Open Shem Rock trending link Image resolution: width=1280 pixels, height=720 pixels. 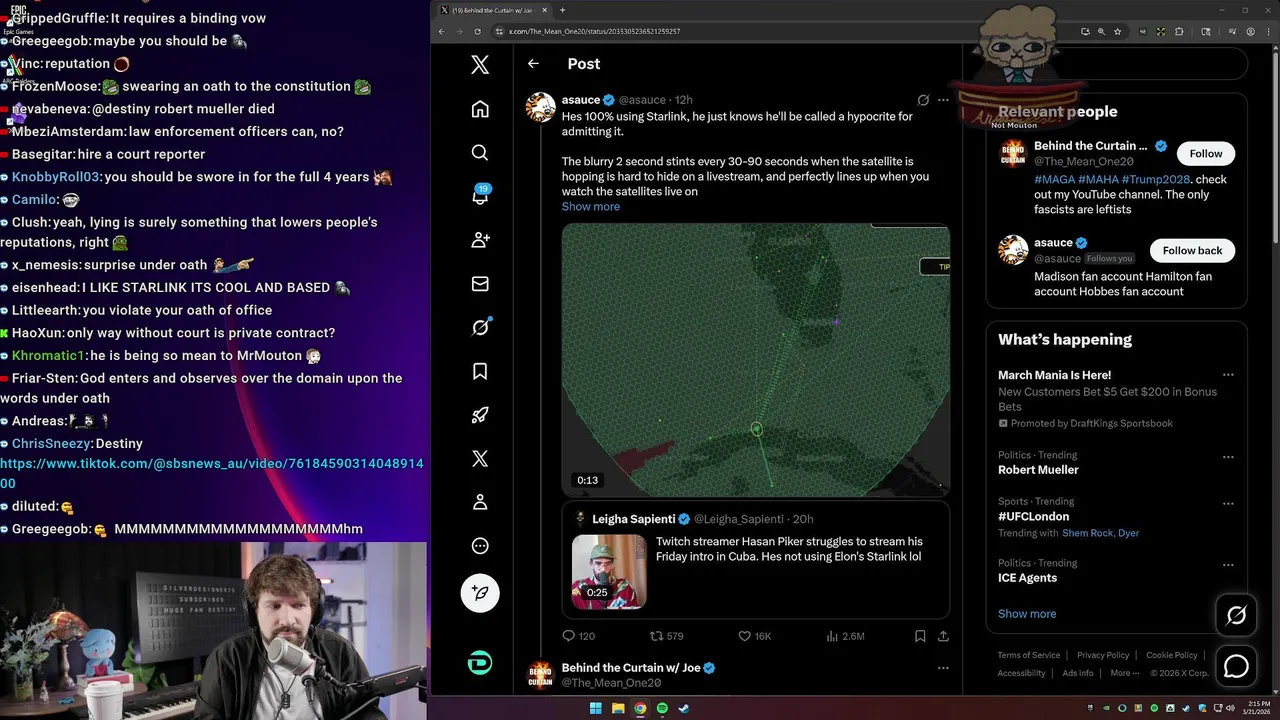pos(1086,533)
